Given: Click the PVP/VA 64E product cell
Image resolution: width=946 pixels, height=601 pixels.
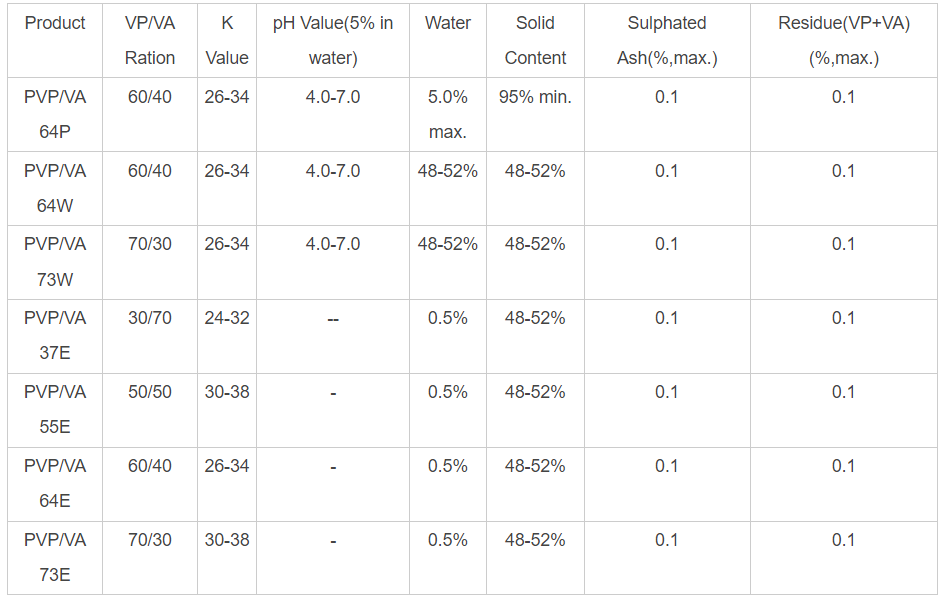Looking at the screenshot, I should pos(55,484).
